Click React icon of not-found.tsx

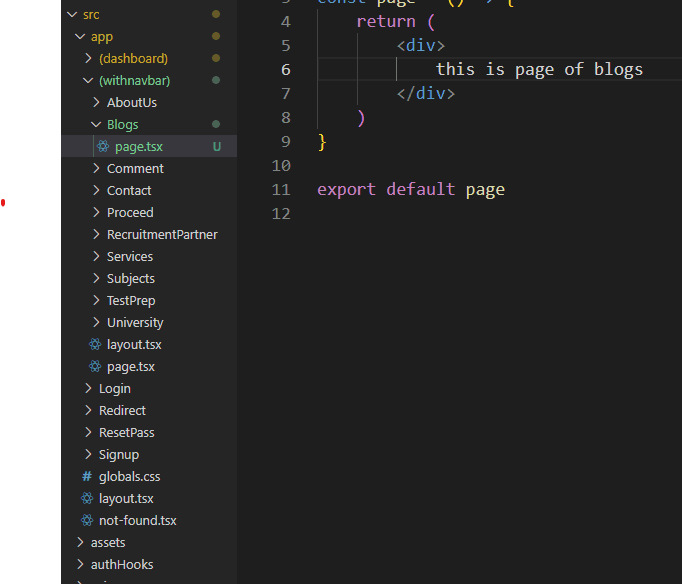click(x=87, y=520)
